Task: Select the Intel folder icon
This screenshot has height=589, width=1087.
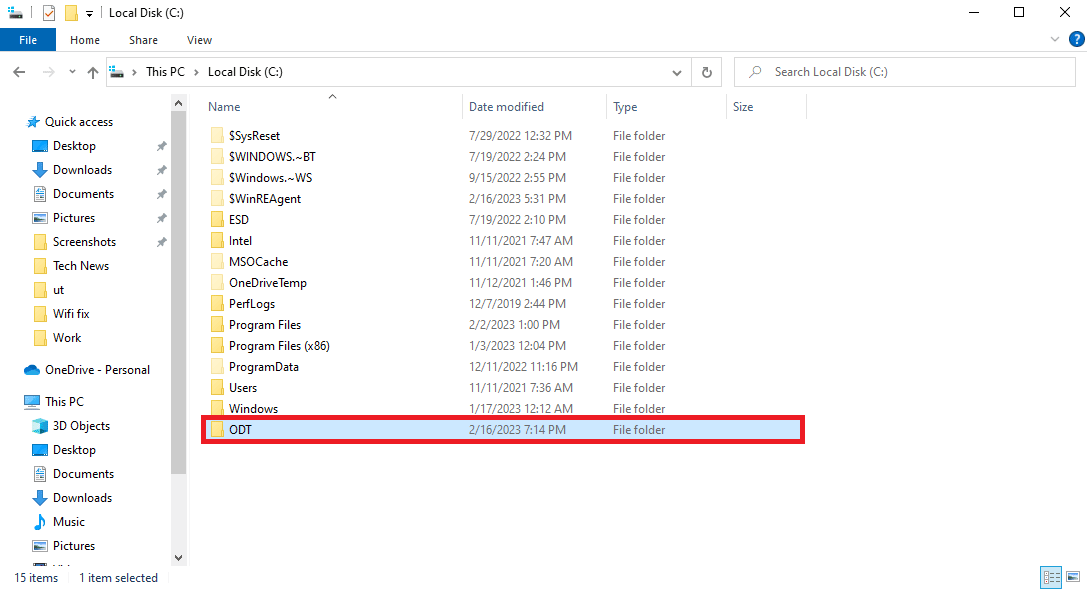Action: (218, 241)
